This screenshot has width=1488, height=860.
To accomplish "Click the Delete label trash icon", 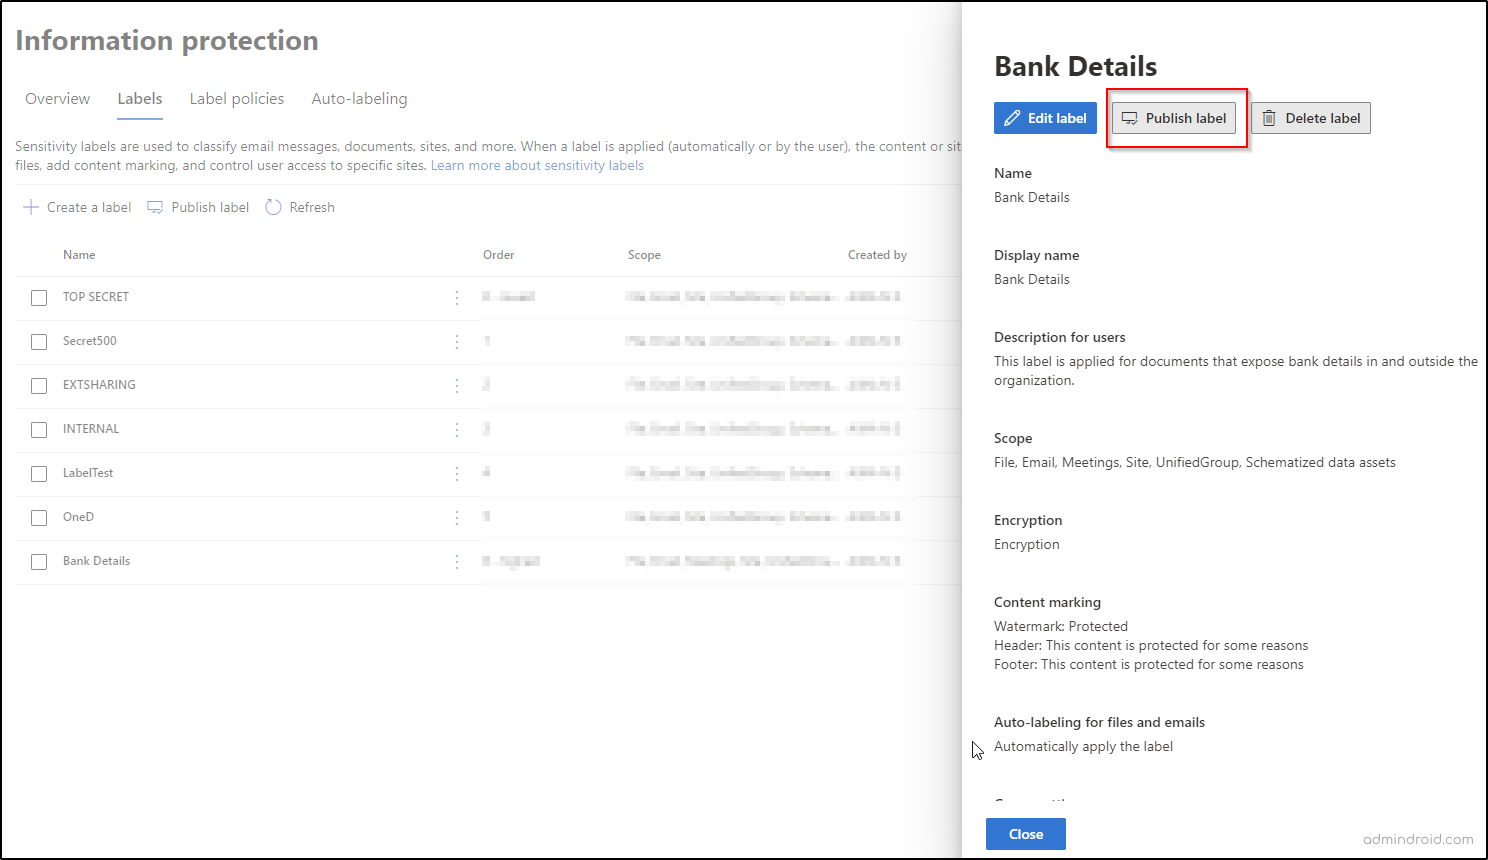I will click(x=1270, y=118).
